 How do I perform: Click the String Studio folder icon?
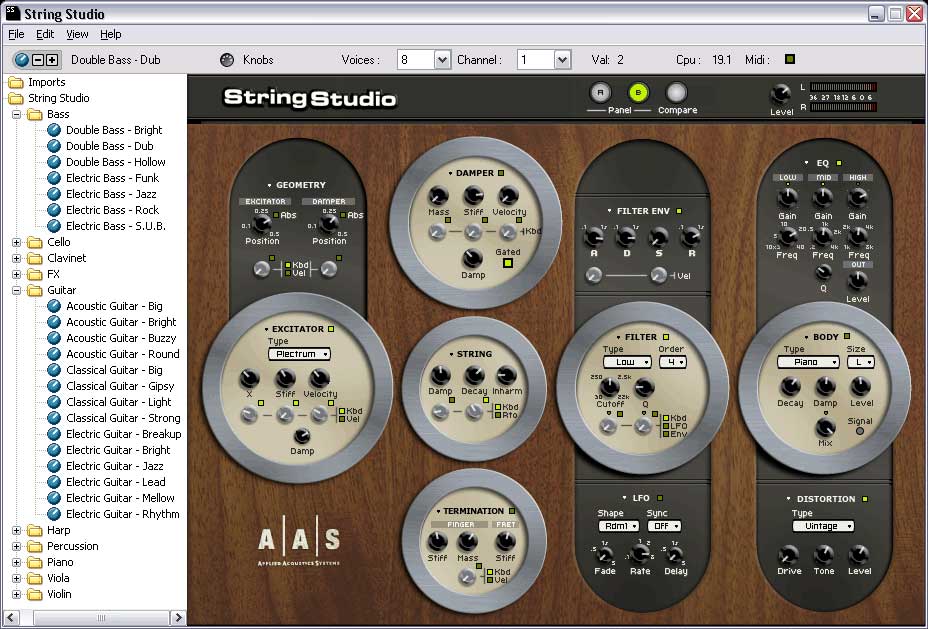click(16, 98)
